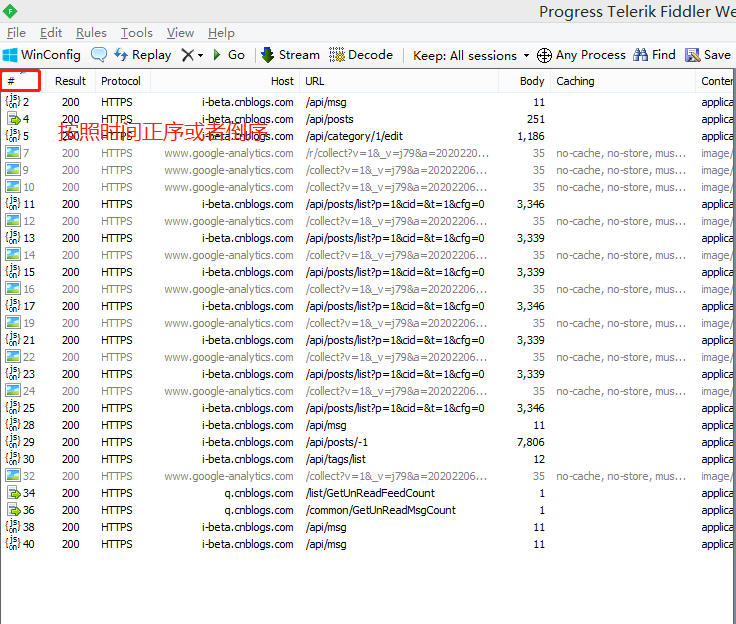Sort sessions by # column header
The image size is (736, 624).
coord(21,81)
